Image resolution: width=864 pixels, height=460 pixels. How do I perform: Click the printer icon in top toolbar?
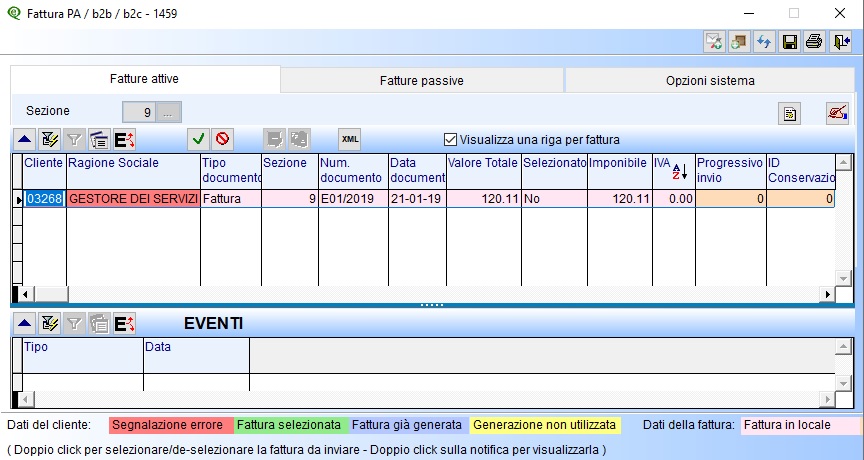(x=814, y=42)
